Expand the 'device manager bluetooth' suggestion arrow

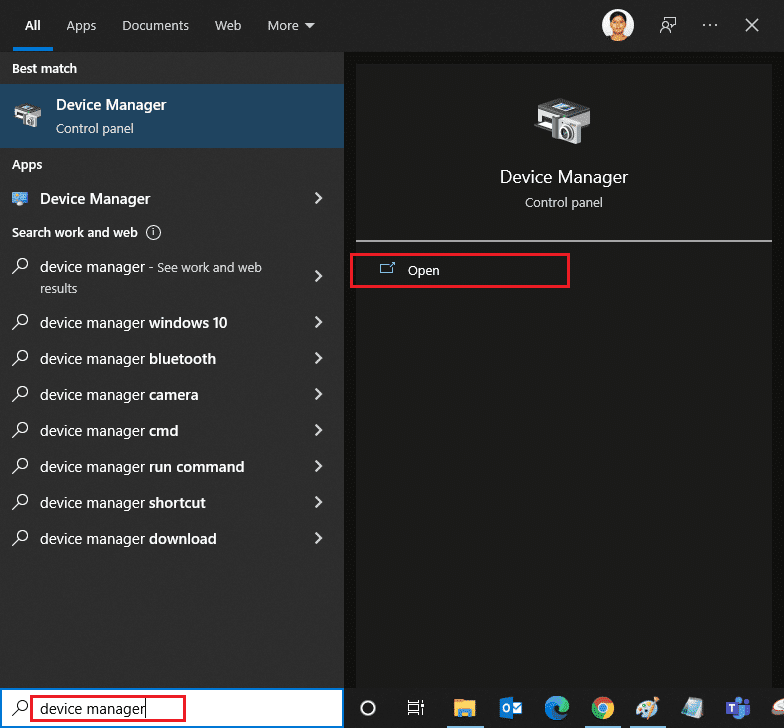click(318, 359)
